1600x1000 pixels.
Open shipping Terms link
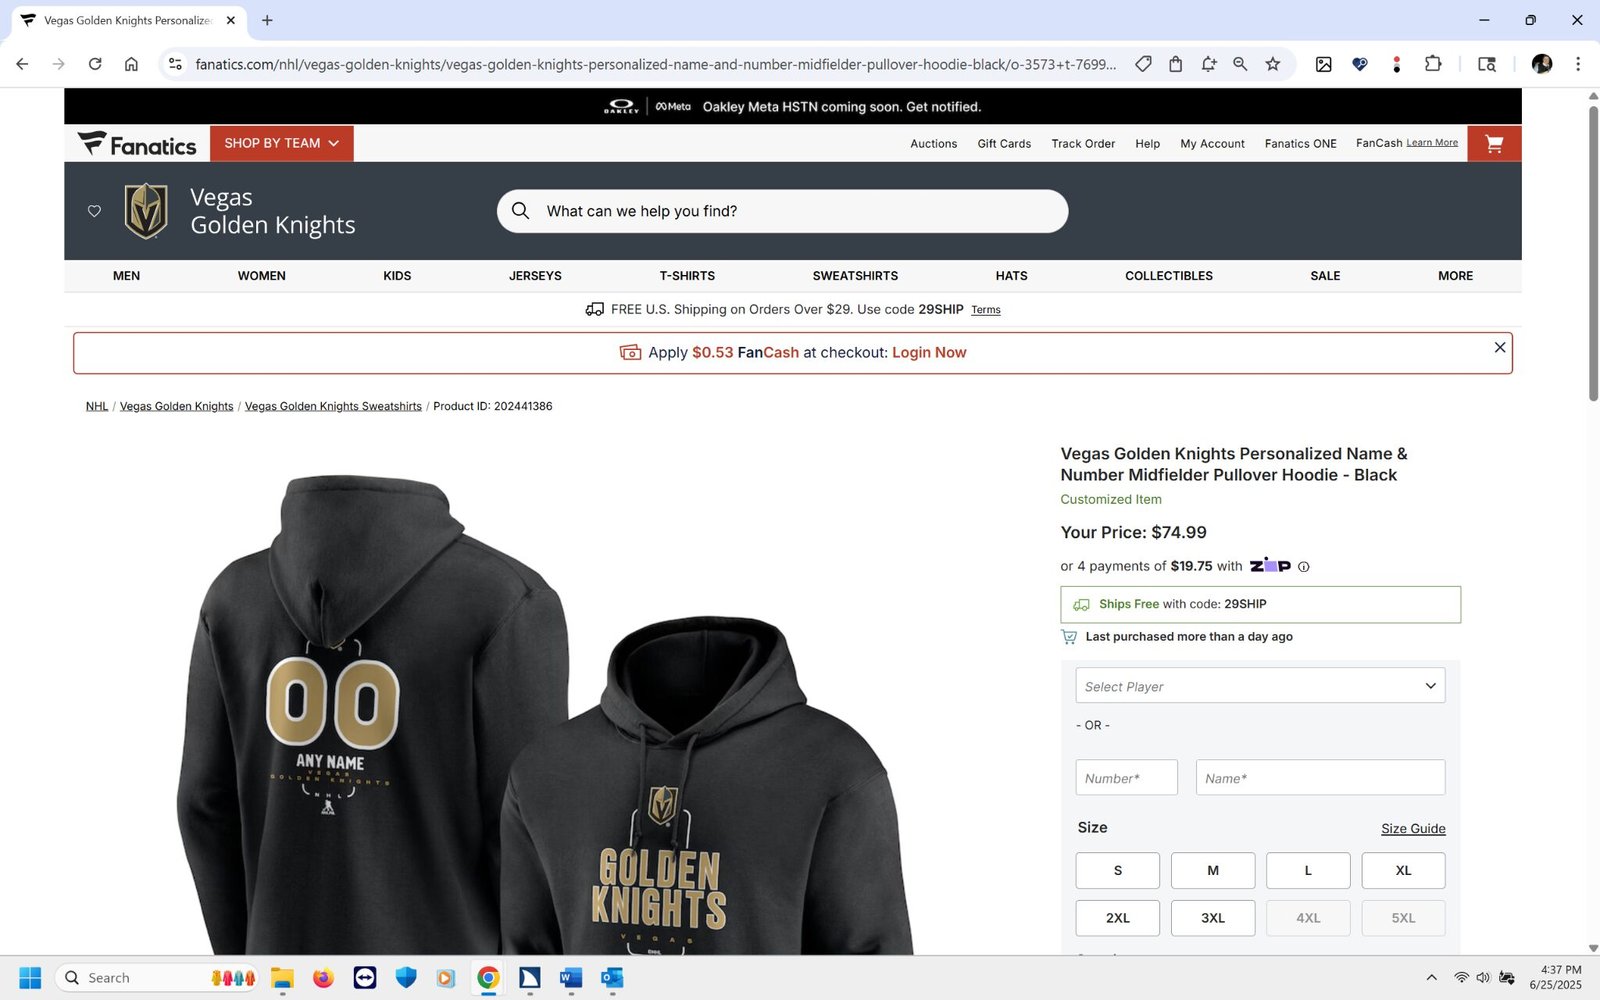pyautogui.click(x=986, y=310)
